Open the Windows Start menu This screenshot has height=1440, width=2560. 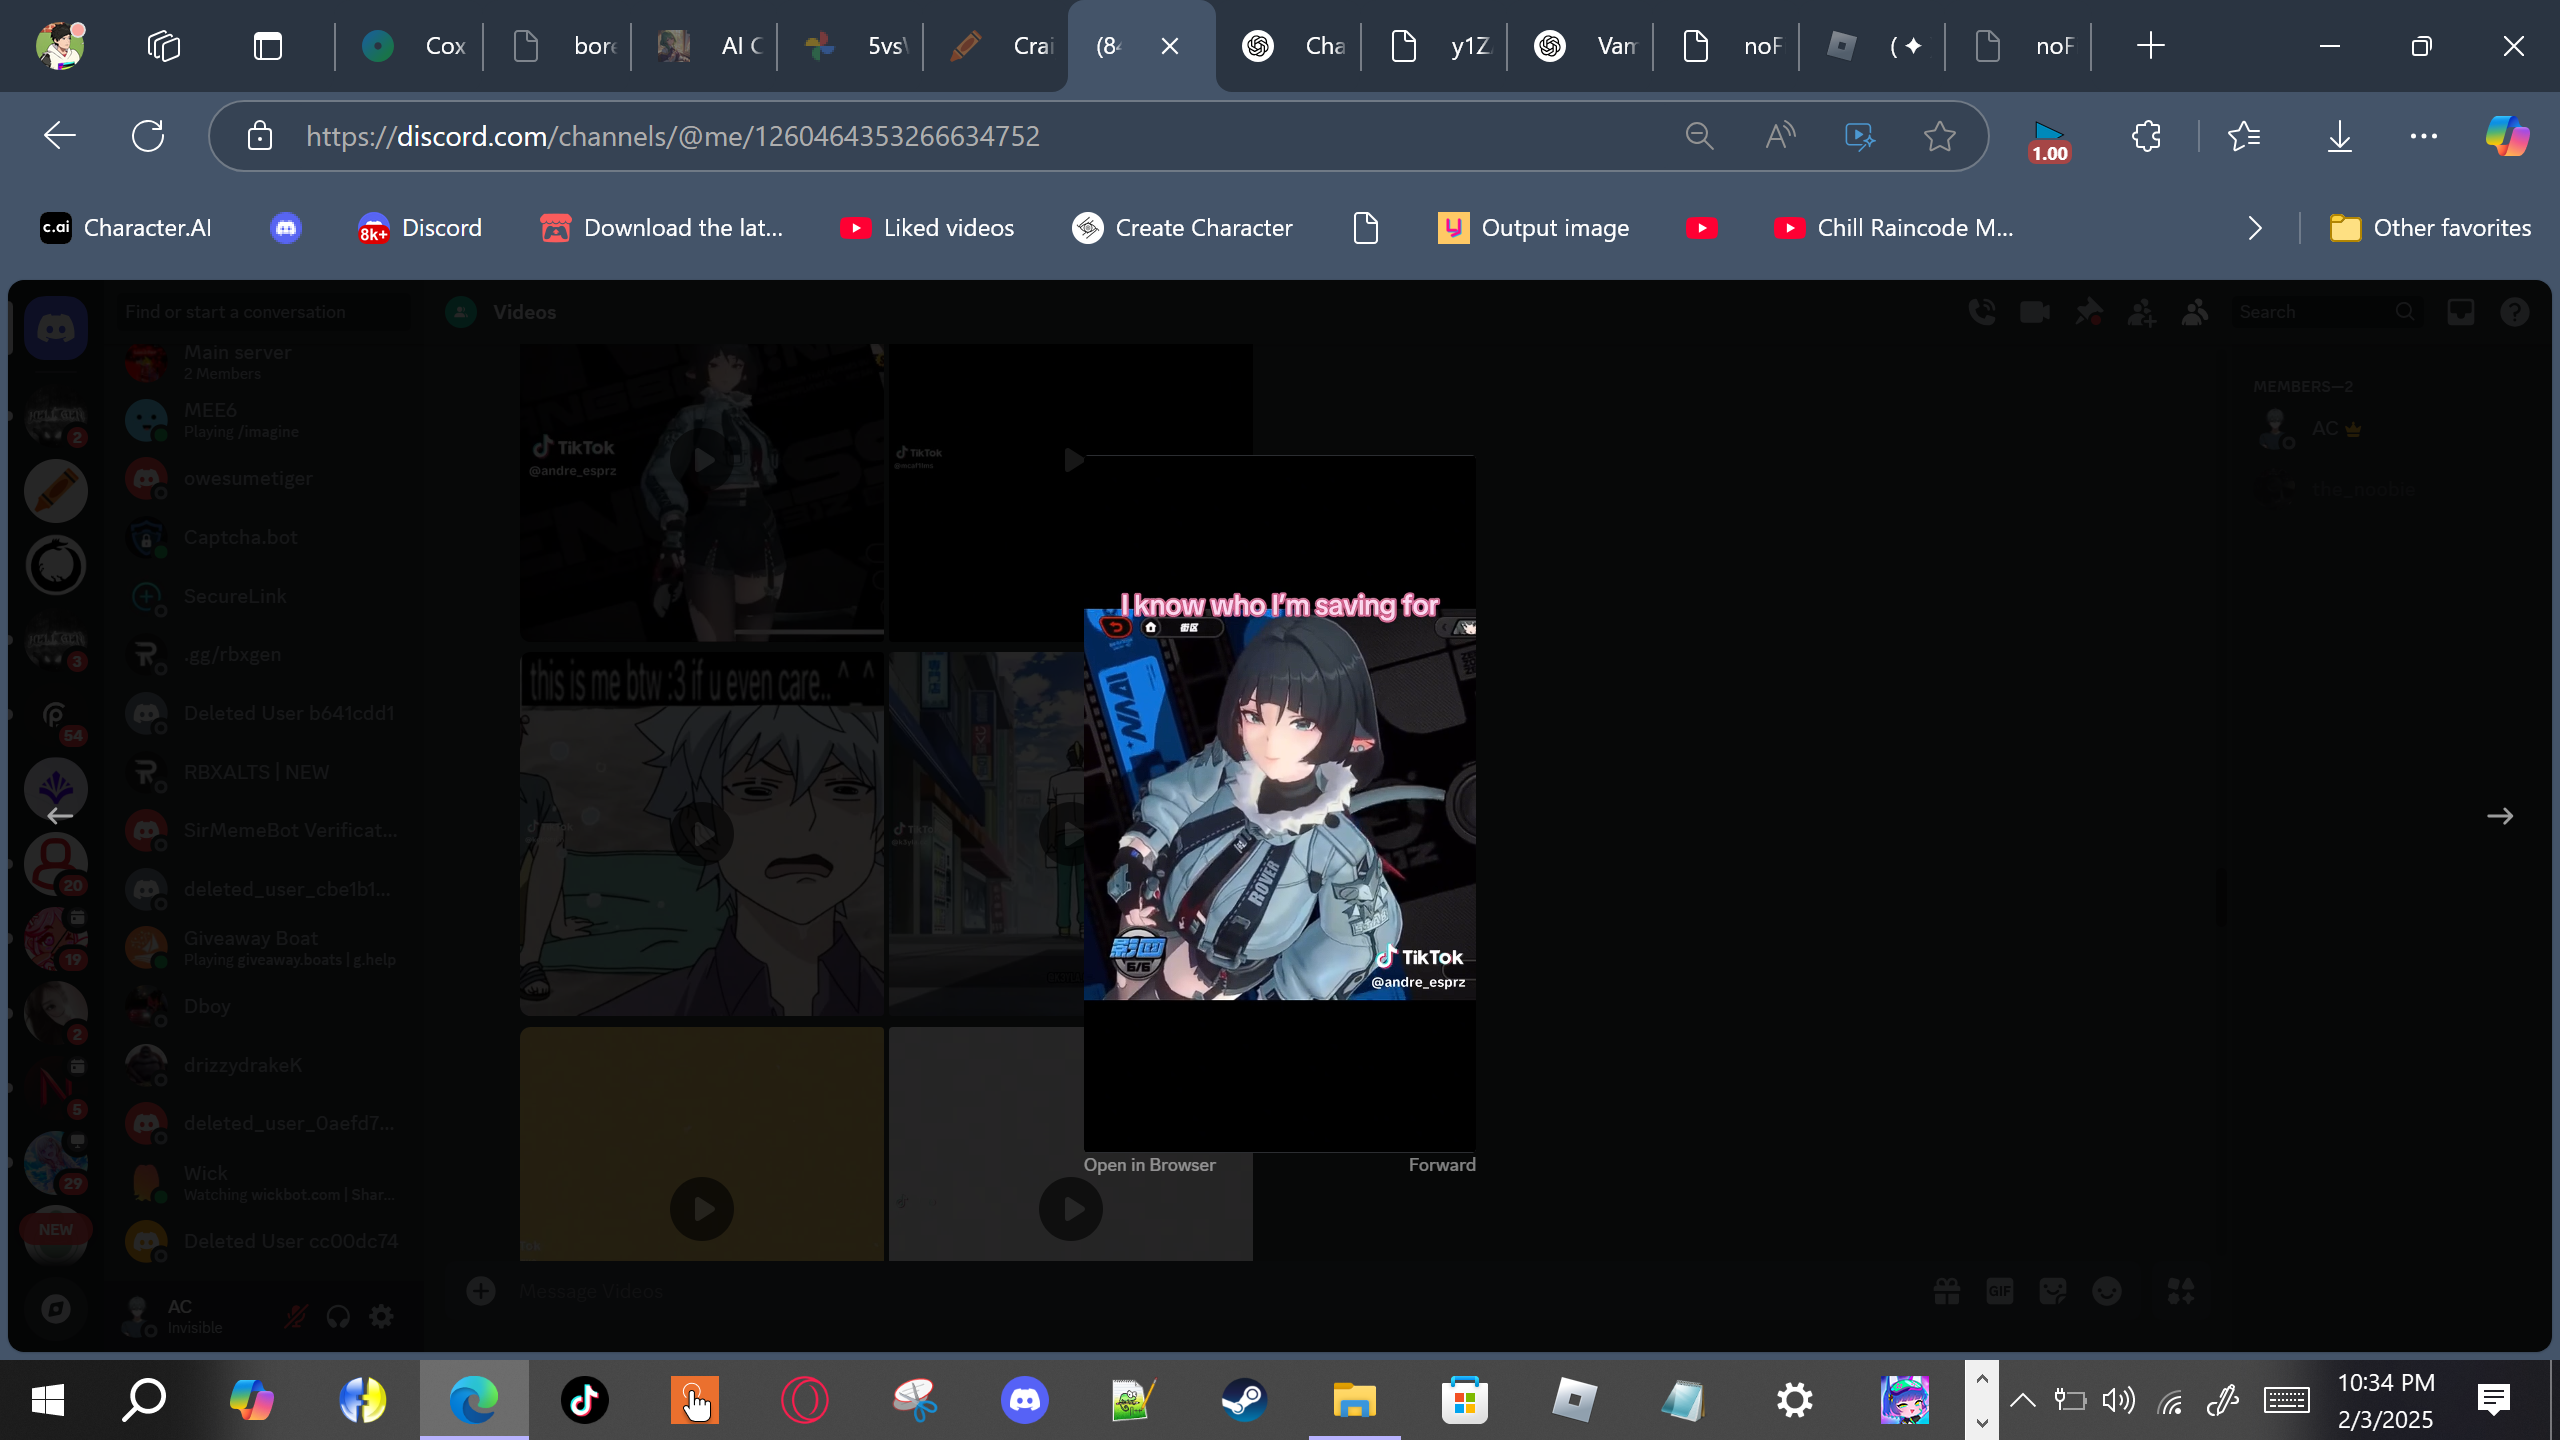pos(48,1400)
